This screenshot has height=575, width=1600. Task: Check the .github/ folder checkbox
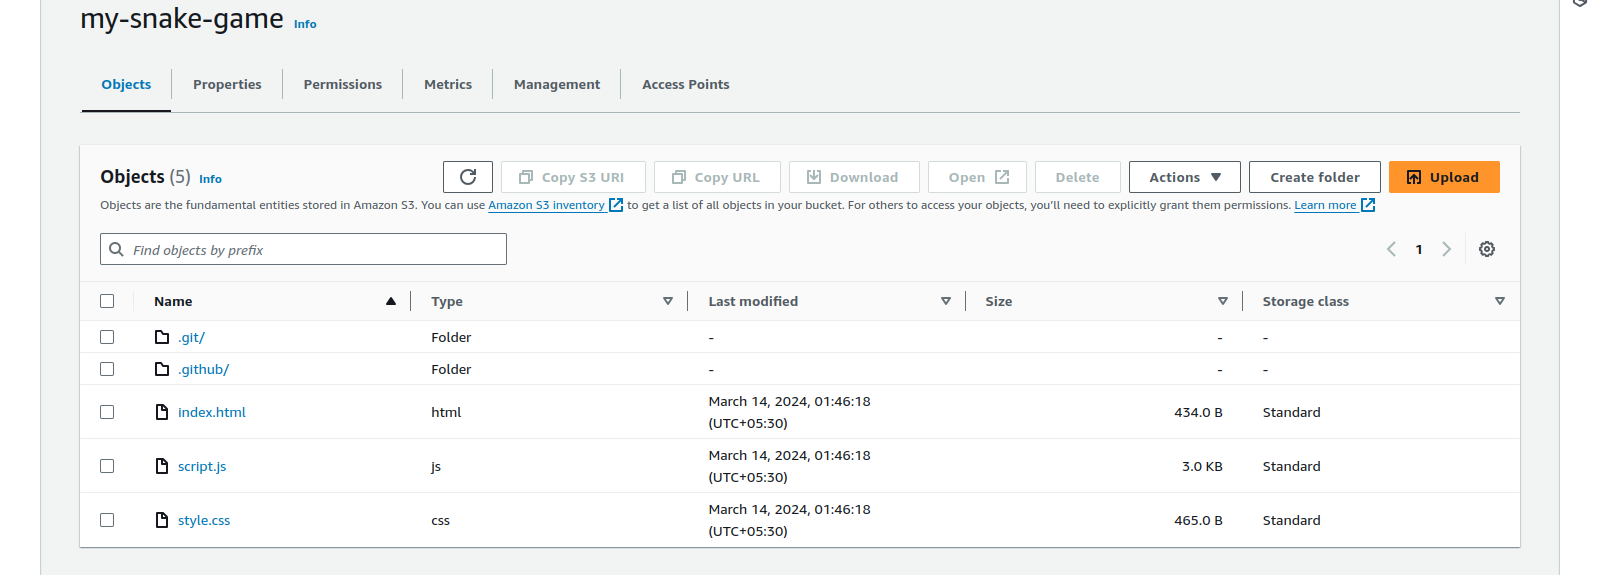tap(107, 369)
